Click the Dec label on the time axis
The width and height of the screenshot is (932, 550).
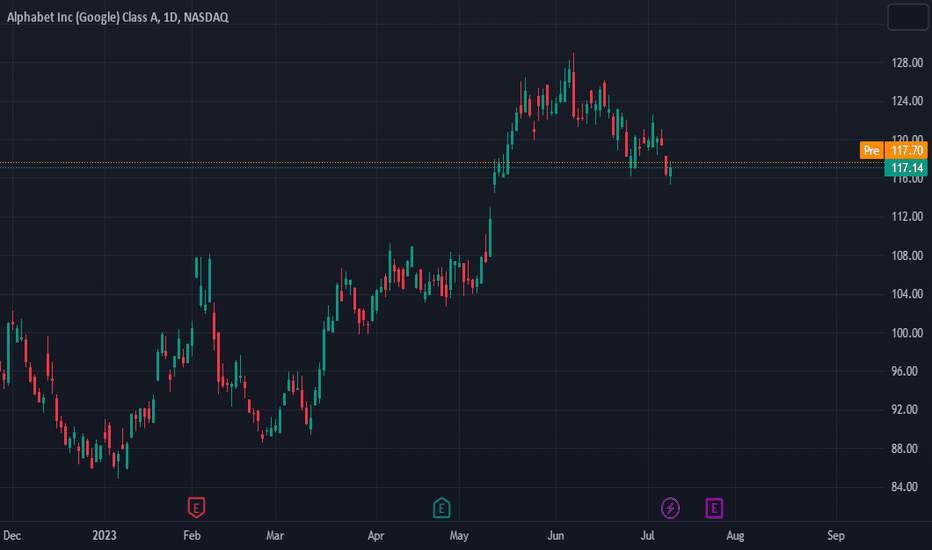(x=12, y=536)
